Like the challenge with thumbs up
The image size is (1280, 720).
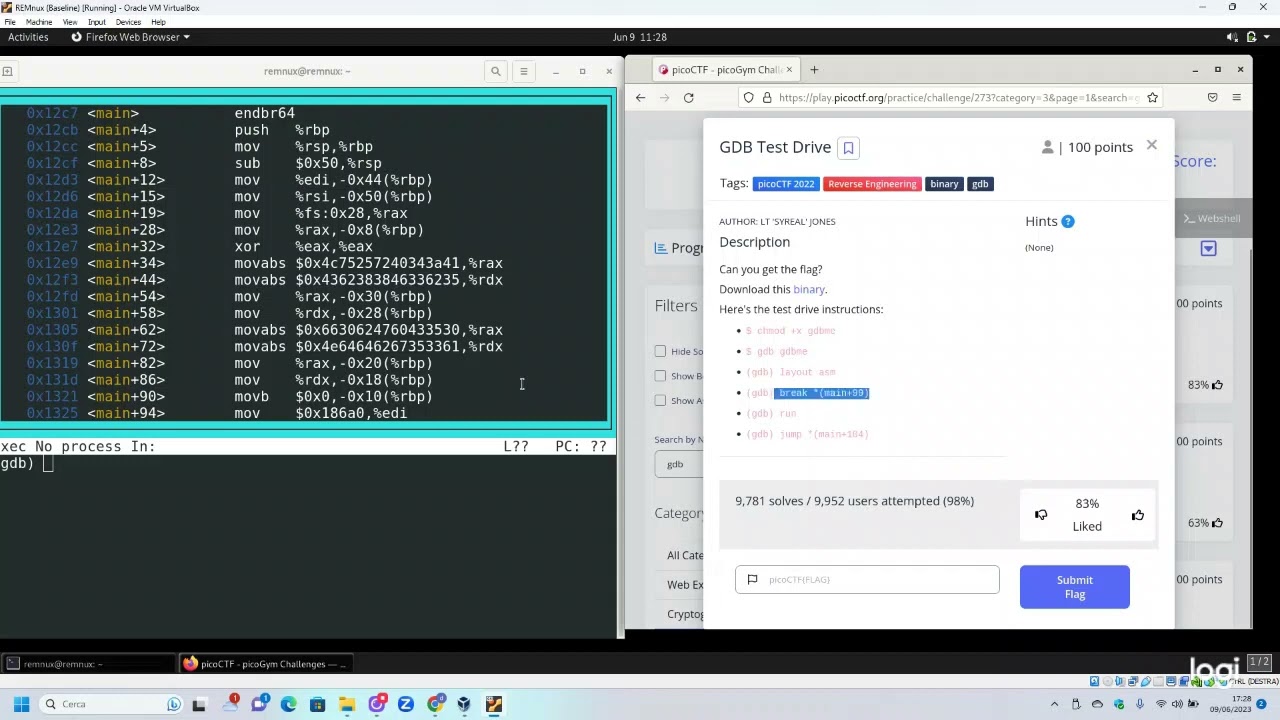[x=1137, y=515]
